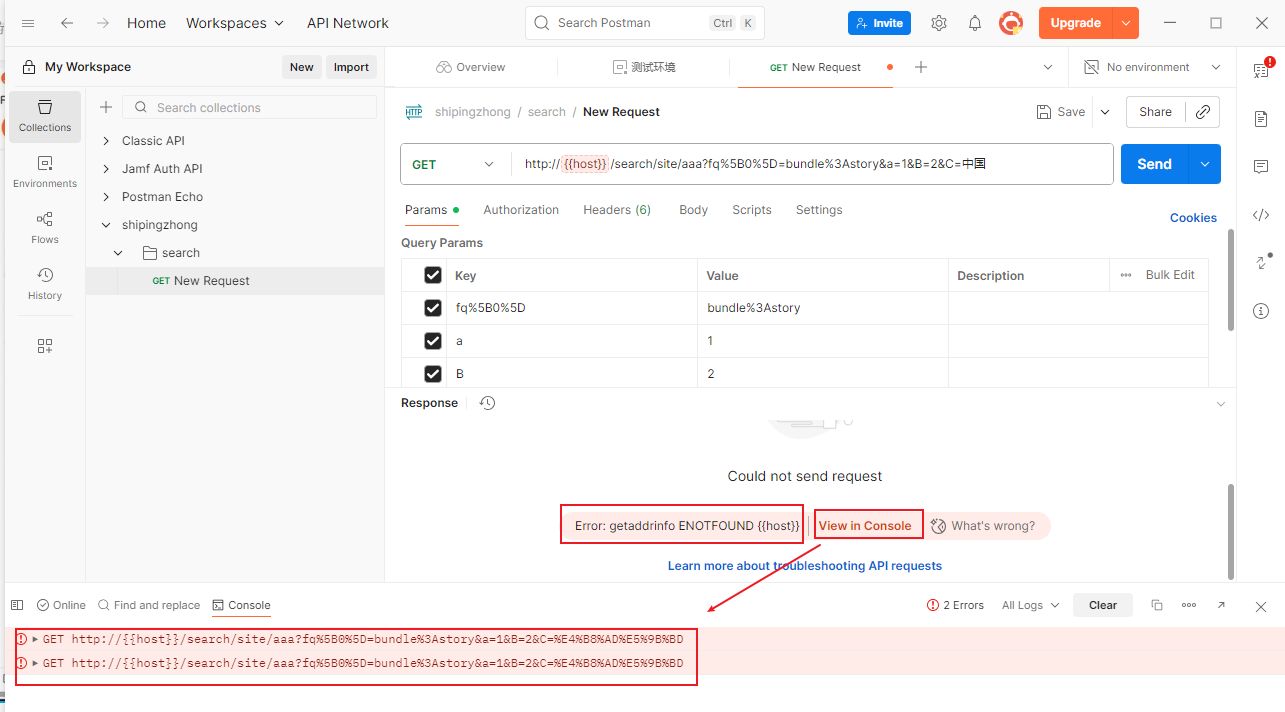The width and height of the screenshot is (1285, 712).
Task: Open the Flows sidebar icon
Action: tap(45, 228)
